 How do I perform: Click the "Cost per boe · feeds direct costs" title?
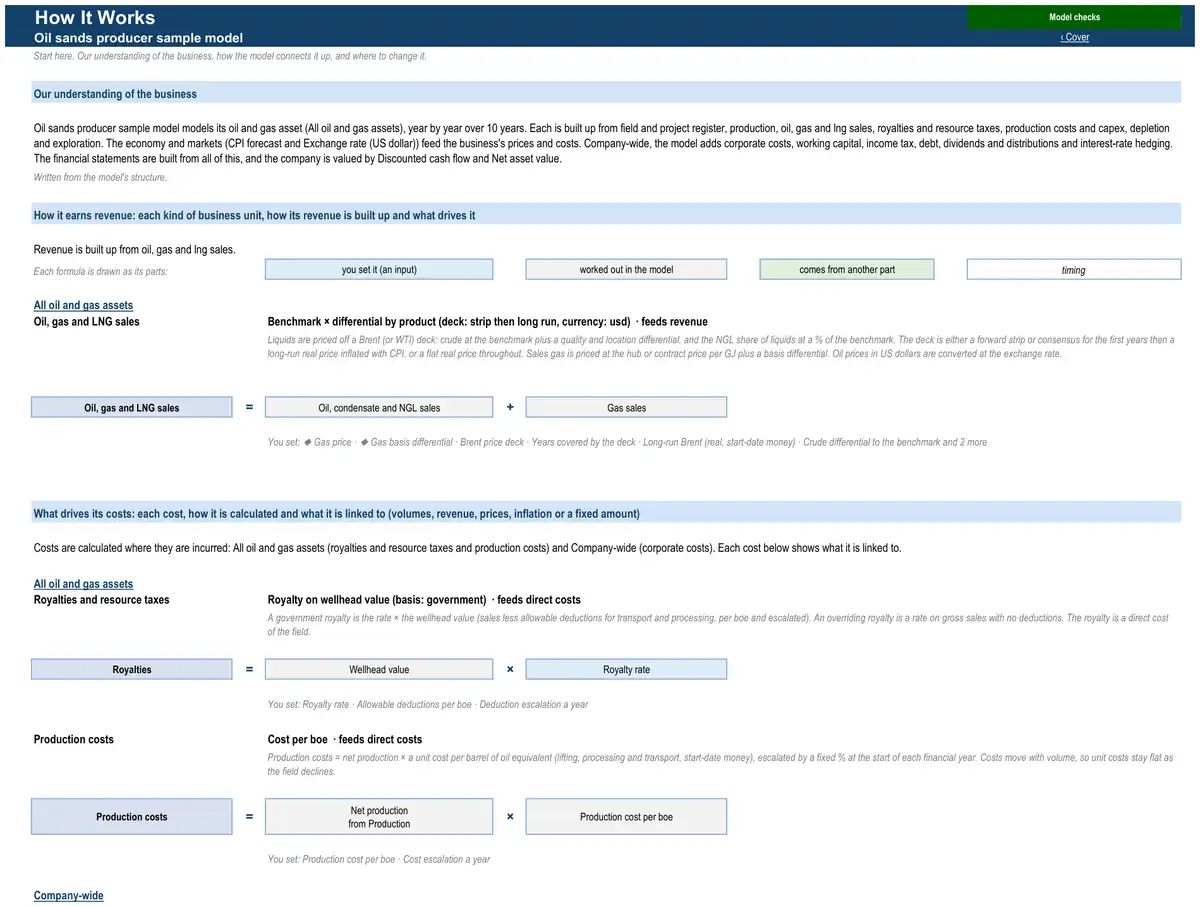pyautogui.click(x=345, y=739)
